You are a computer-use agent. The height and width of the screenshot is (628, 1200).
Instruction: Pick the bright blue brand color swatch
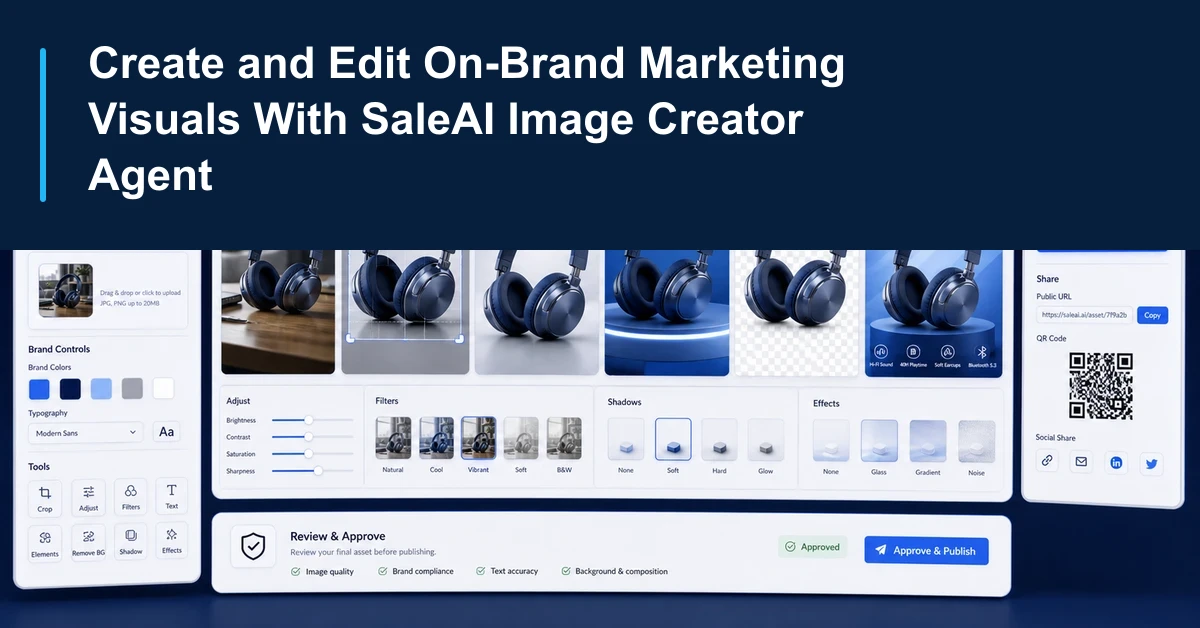pyautogui.click(x=39, y=389)
